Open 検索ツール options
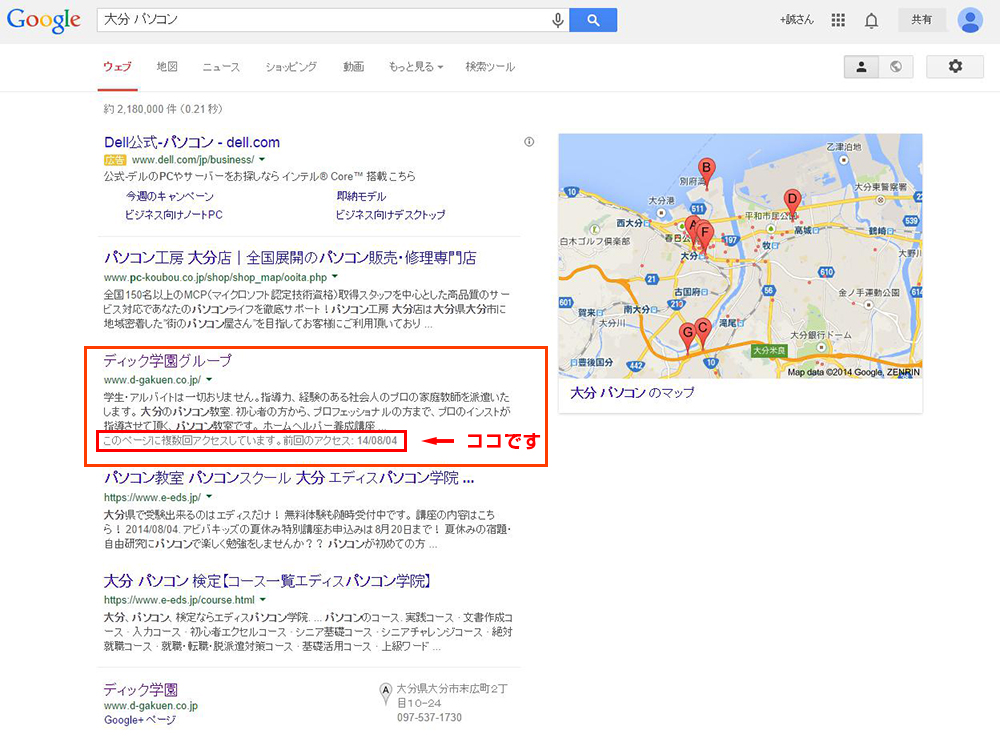 tap(490, 66)
